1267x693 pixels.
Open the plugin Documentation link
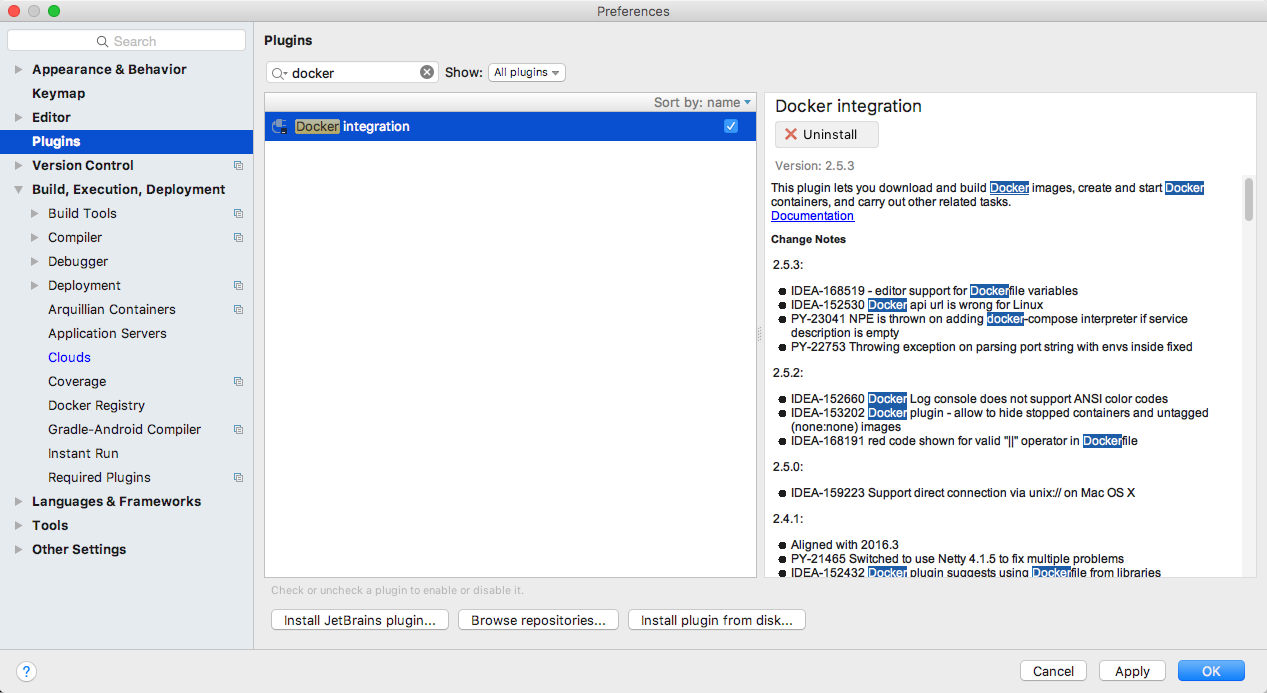pyautogui.click(x=812, y=216)
